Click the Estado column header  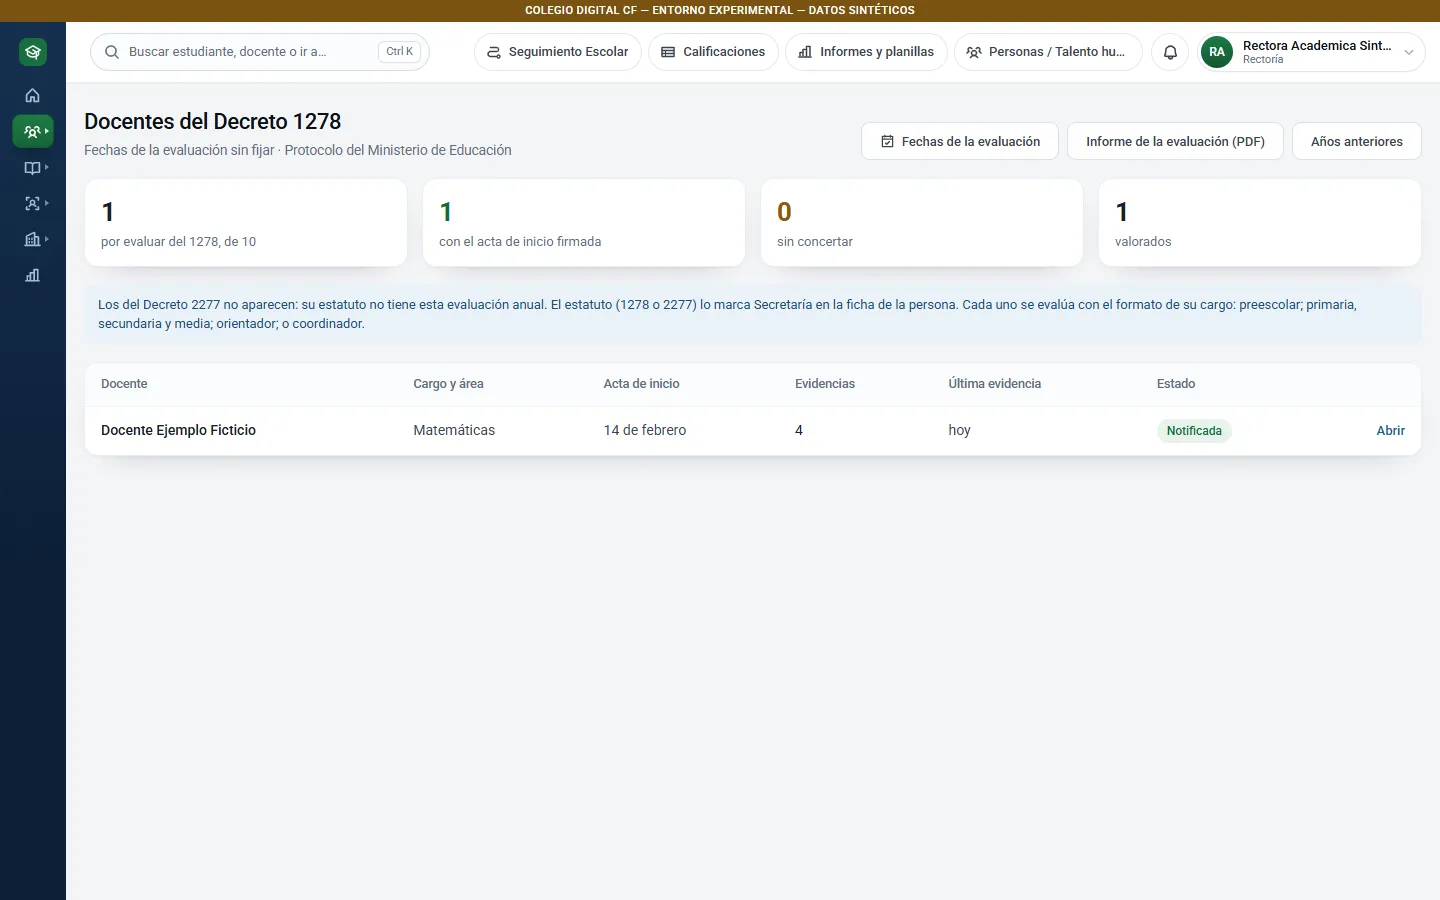pyautogui.click(x=1176, y=384)
